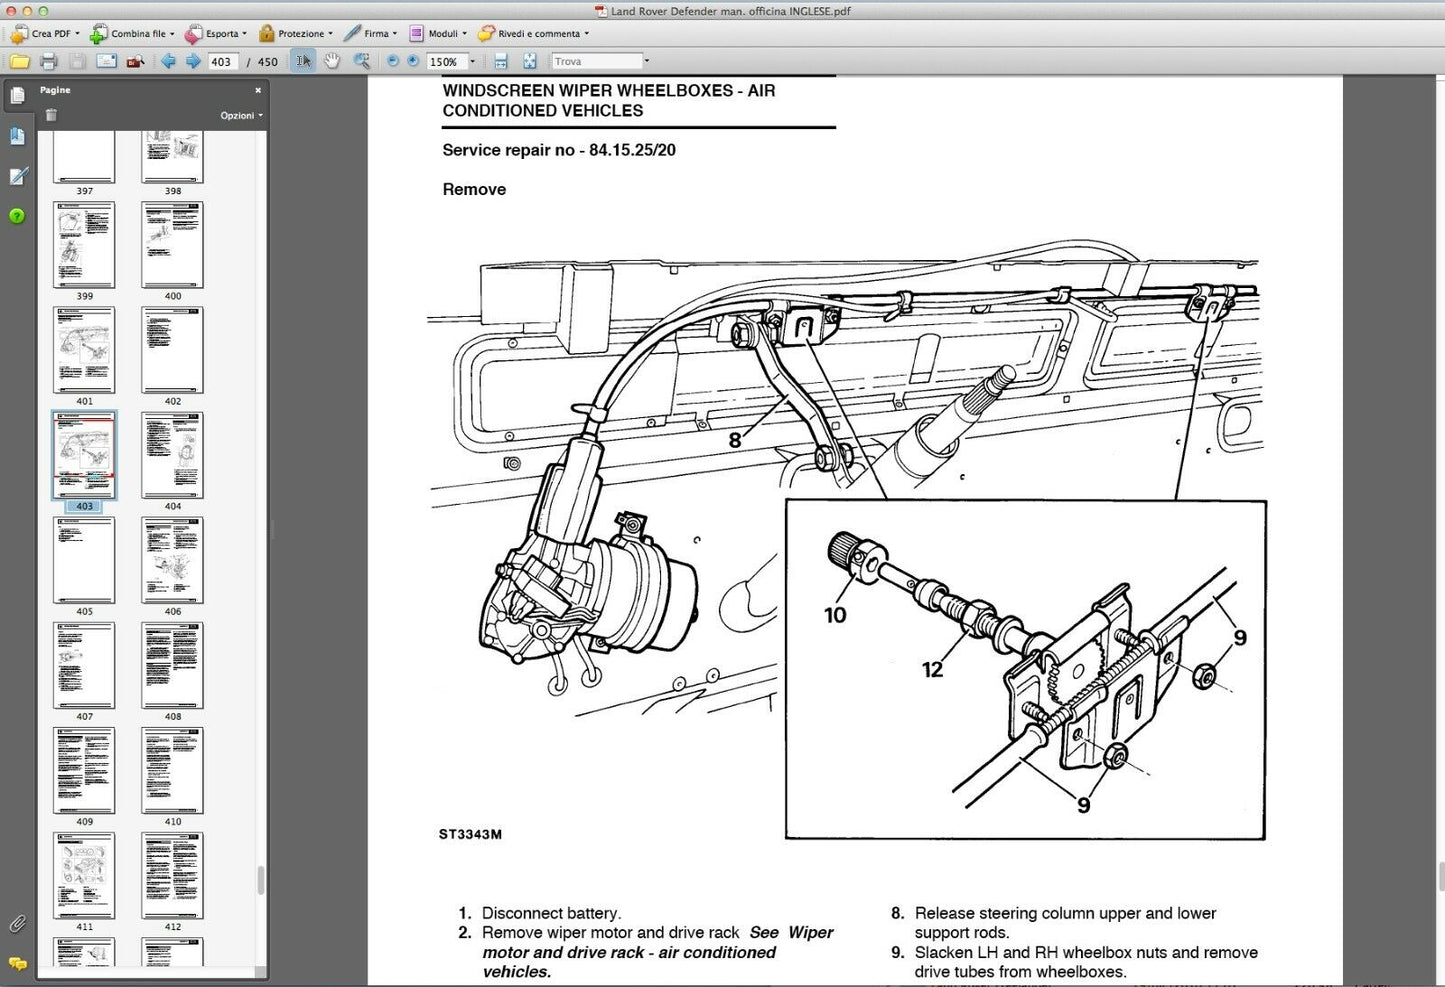Click the email envelope icon
The height and width of the screenshot is (987, 1445).
(106, 62)
